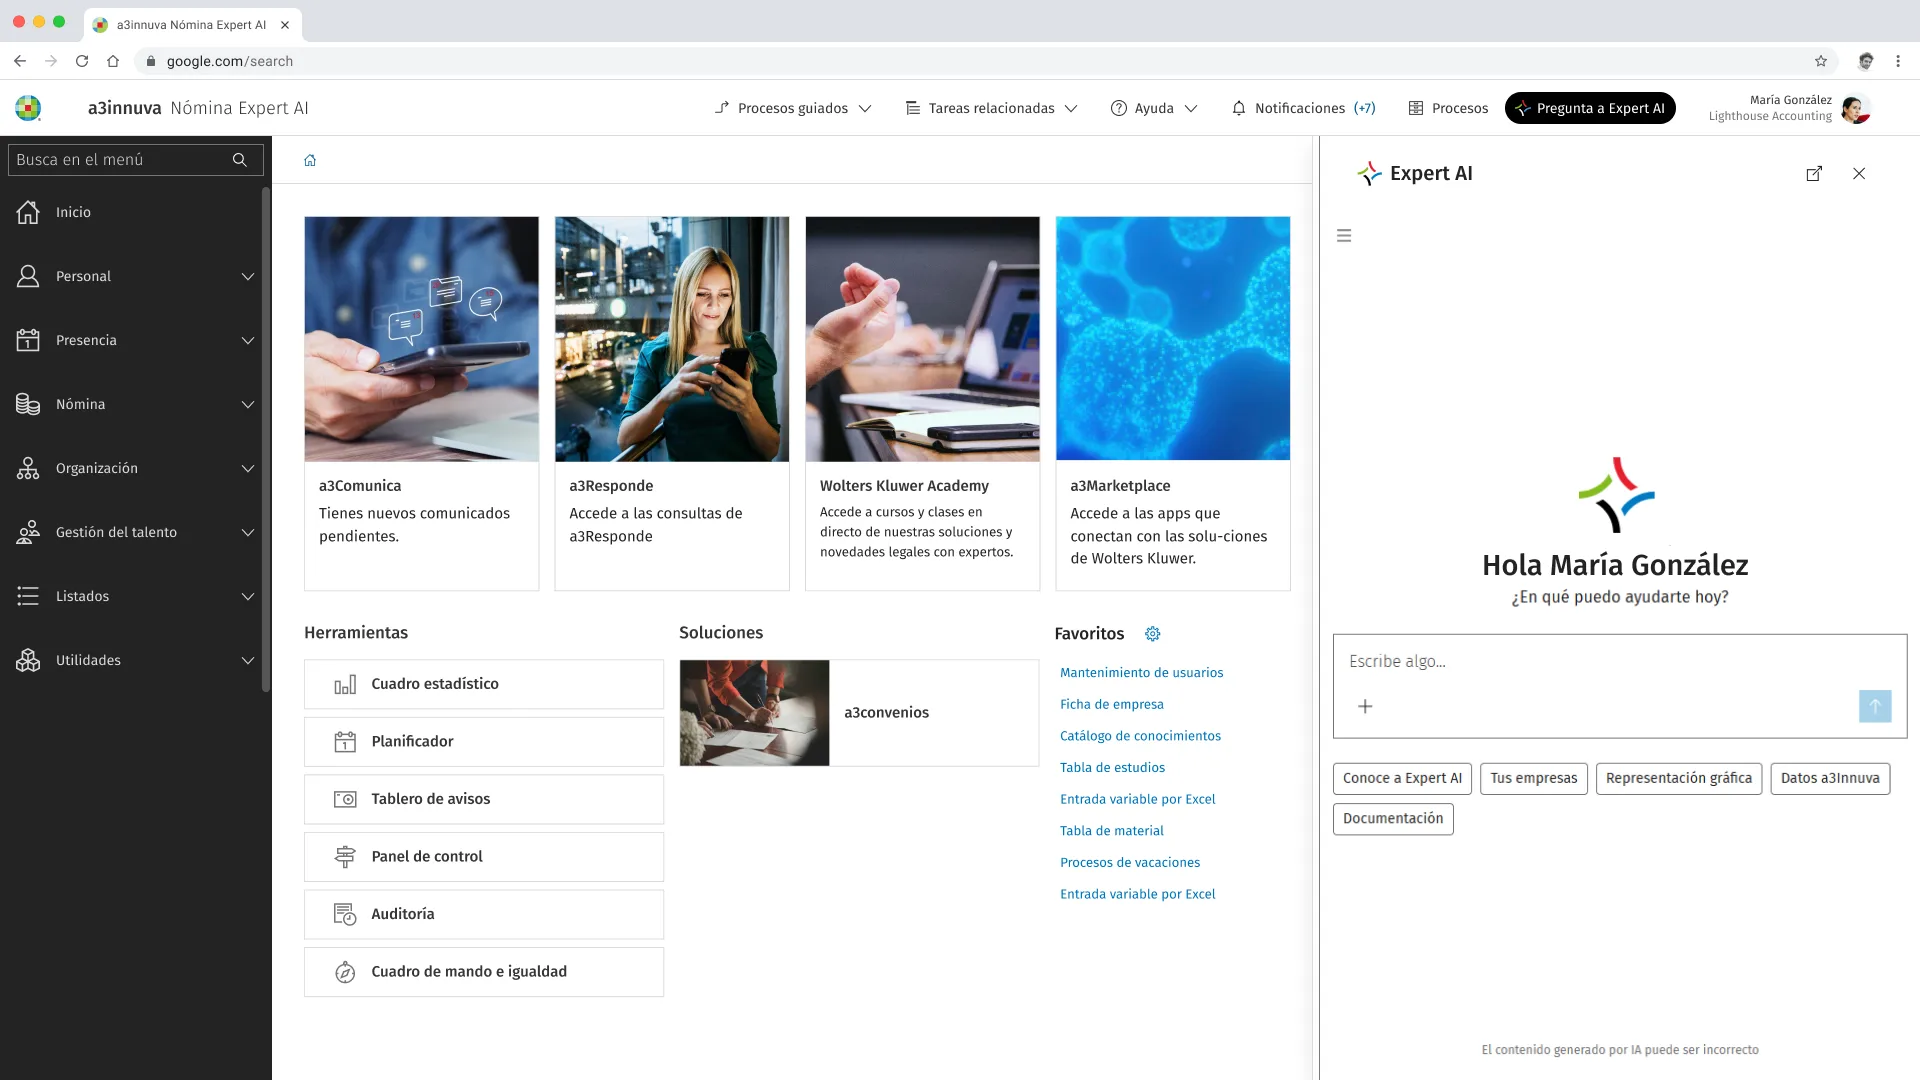This screenshot has height=1080, width=1920.
Task: Click the Tus empresas chip
Action: [1533, 778]
